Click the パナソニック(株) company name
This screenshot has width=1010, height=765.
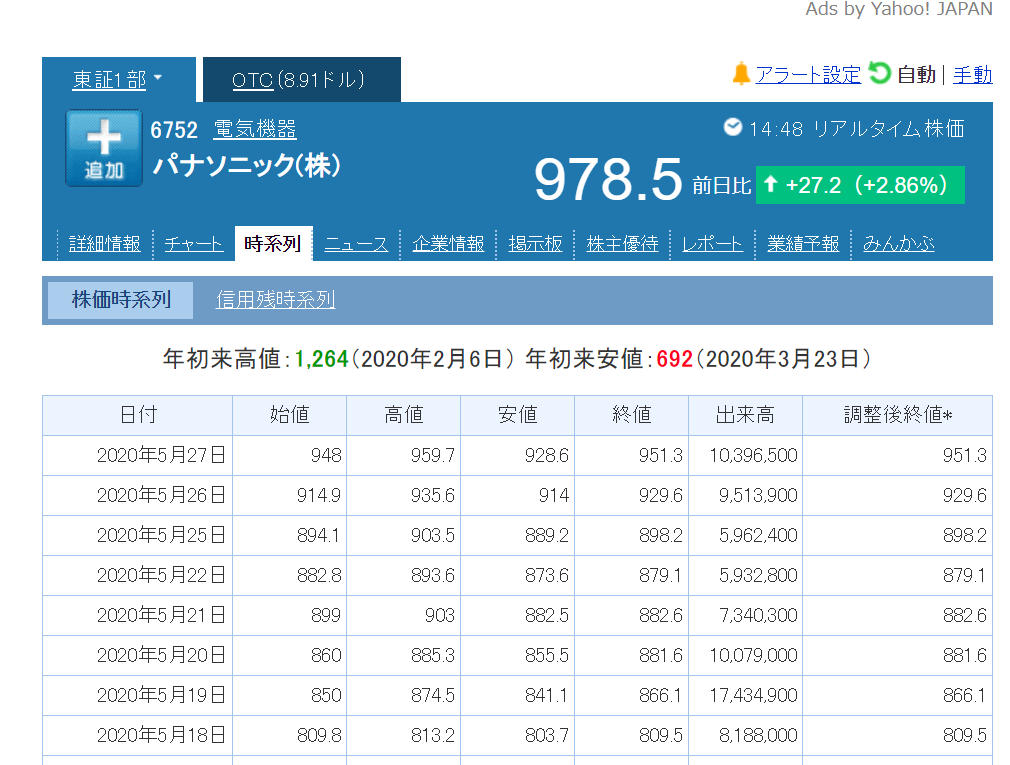point(246,166)
